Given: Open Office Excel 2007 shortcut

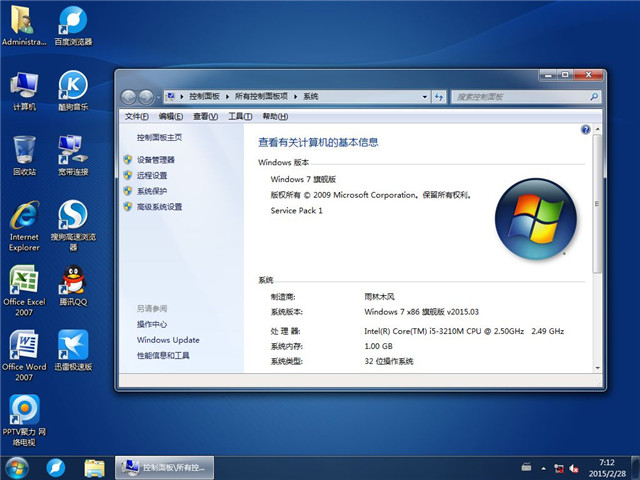Looking at the screenshot, I should (x=24, y=291).
